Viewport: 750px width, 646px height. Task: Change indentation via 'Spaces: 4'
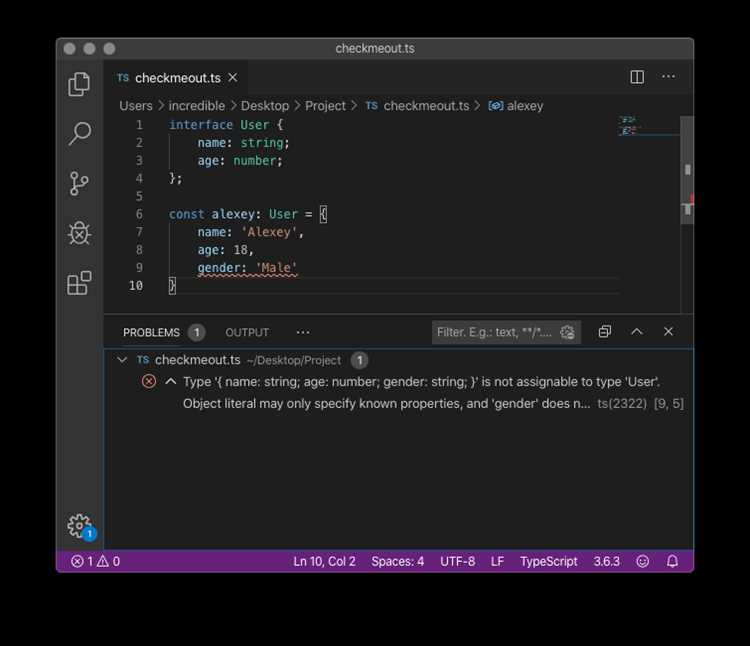click(x=397, y=561)
